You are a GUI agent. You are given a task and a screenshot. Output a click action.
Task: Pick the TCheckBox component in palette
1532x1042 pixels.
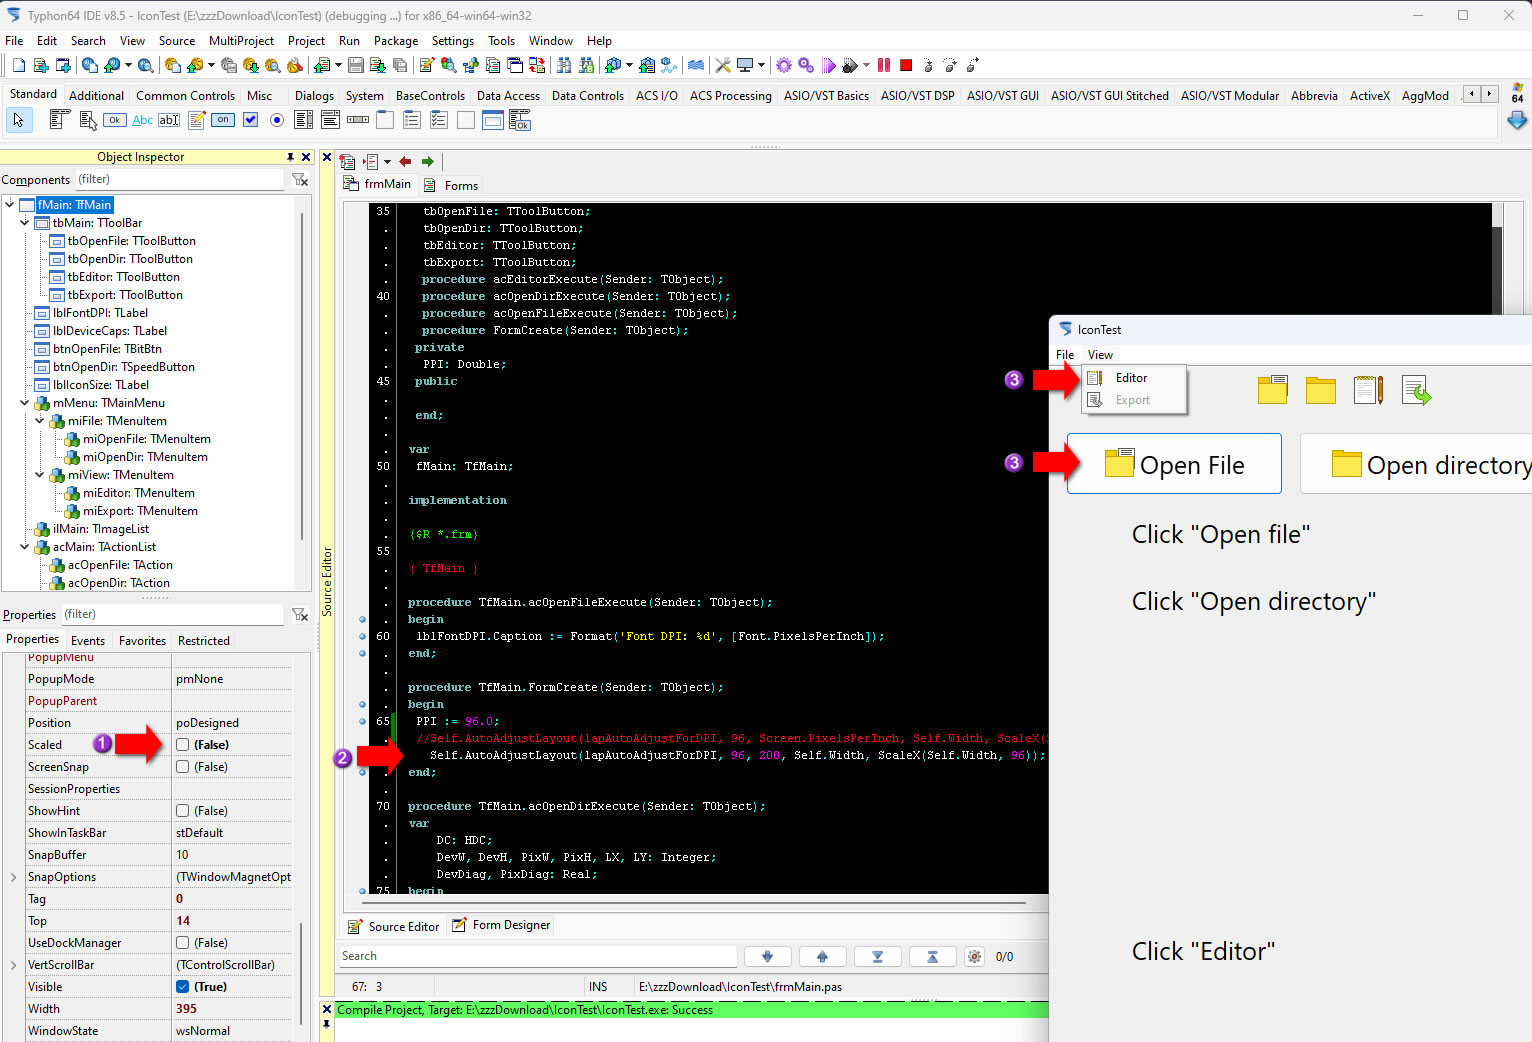(x=250, y=120)
